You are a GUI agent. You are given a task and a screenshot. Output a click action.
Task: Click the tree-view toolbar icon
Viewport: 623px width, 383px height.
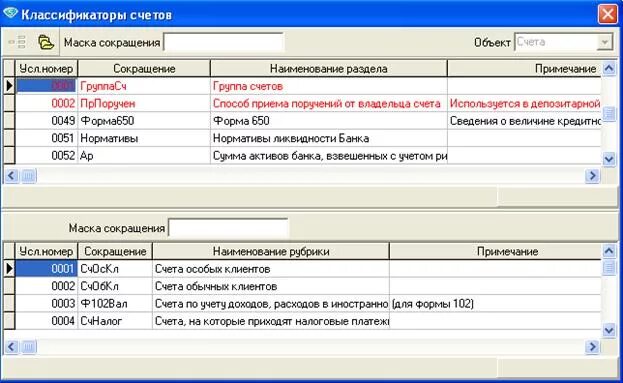click(x=17, y=42)
